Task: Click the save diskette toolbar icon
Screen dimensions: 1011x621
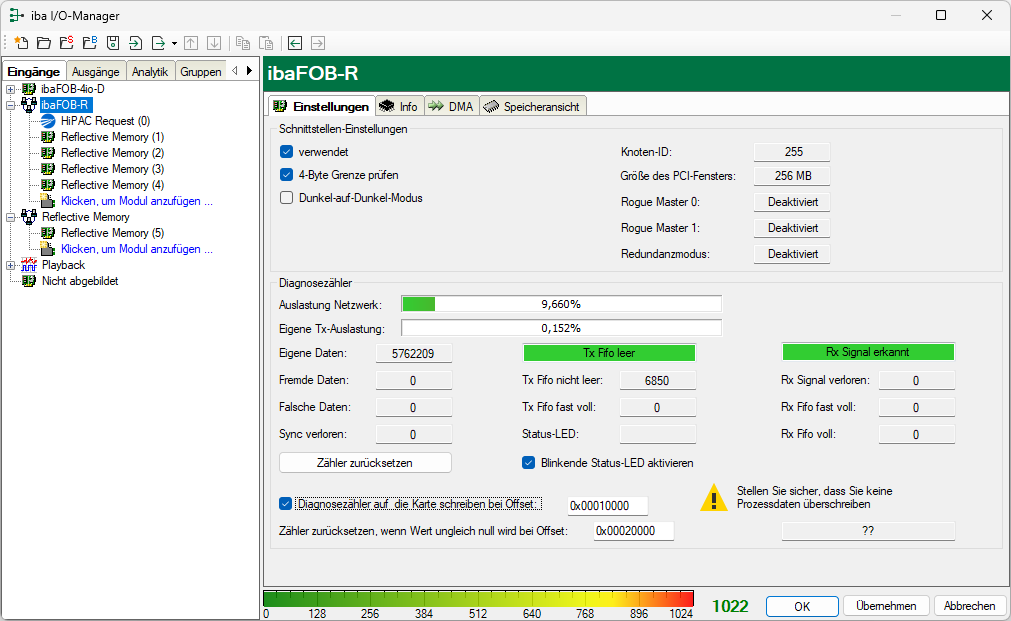Action: coord(113,43)
